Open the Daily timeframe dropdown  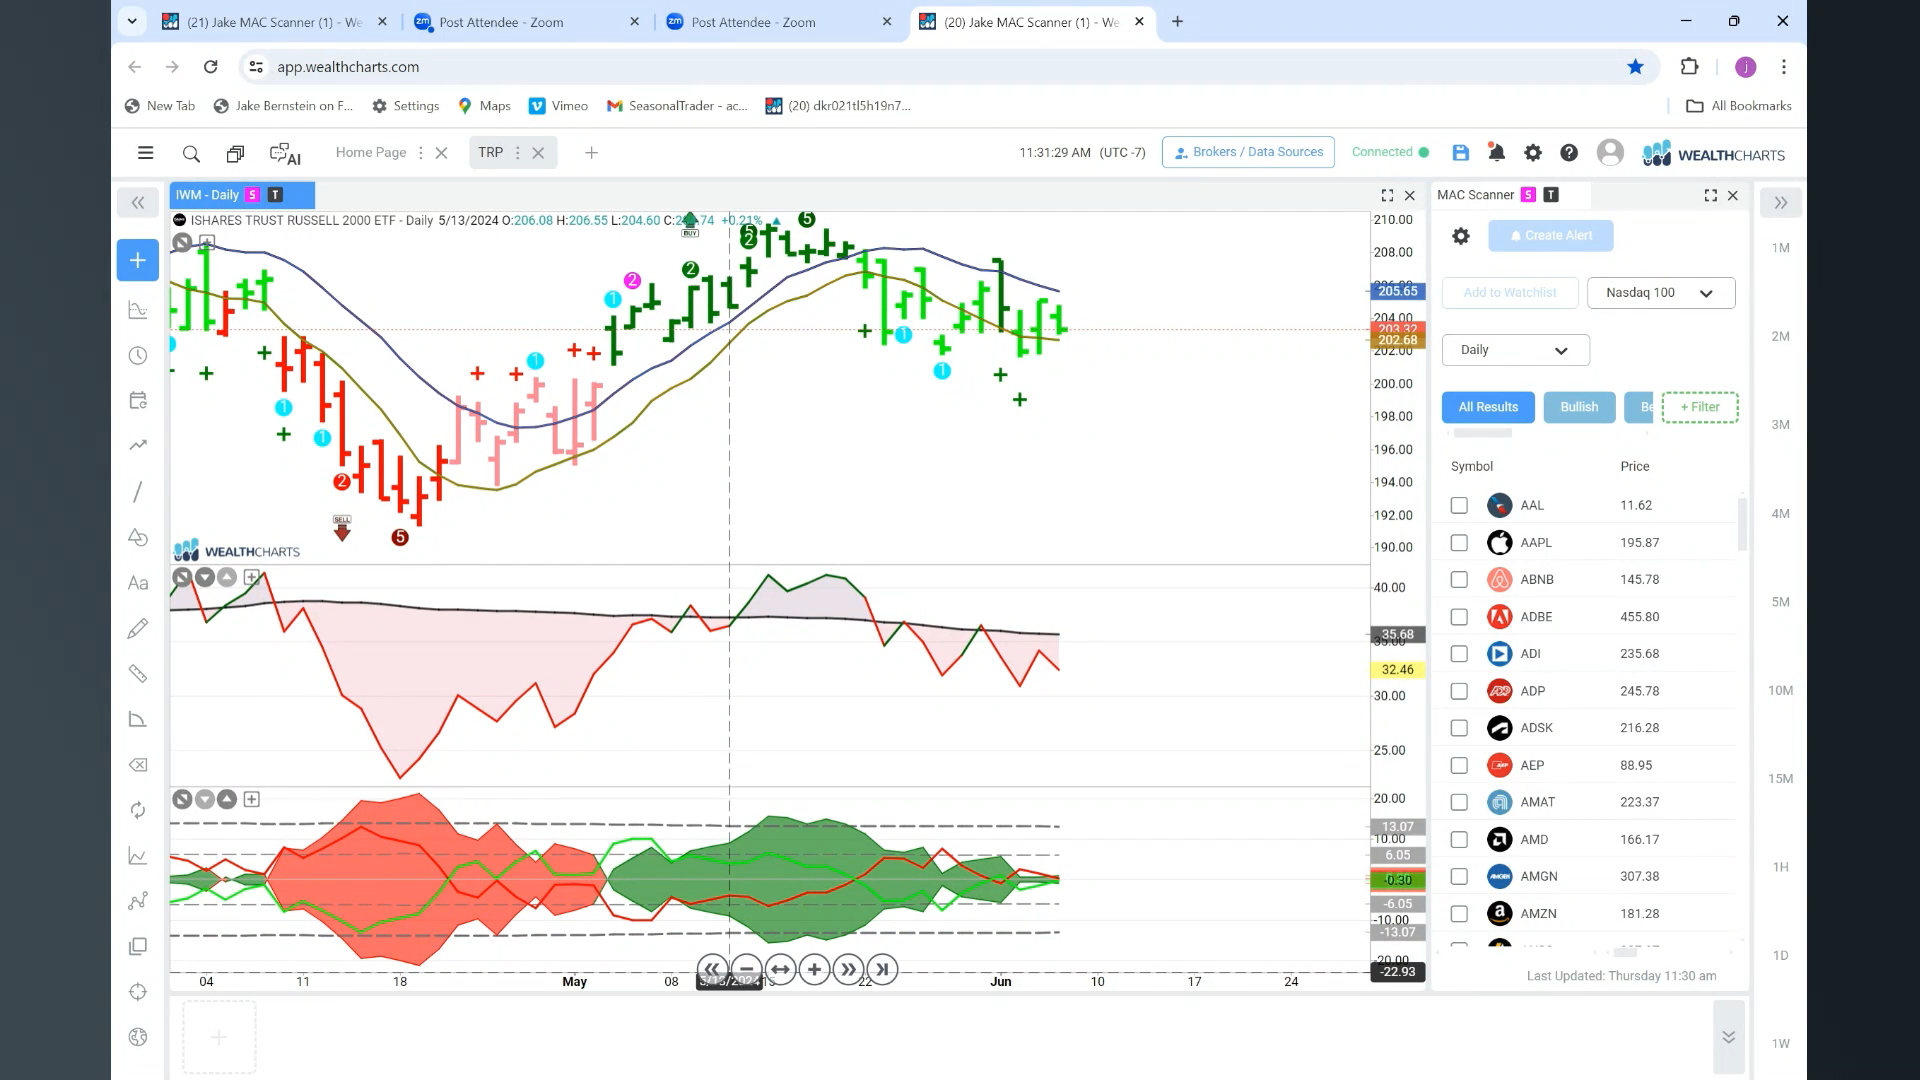pos(1515,350)
